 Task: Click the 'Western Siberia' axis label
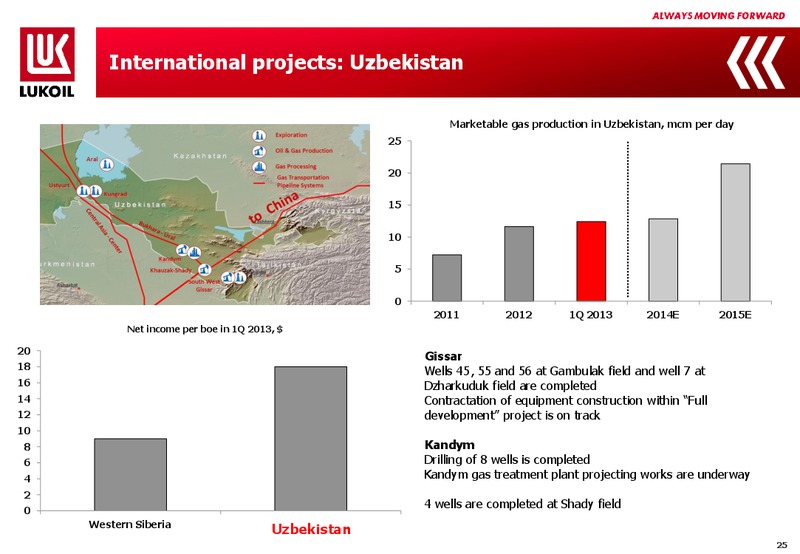click(130, 524)
